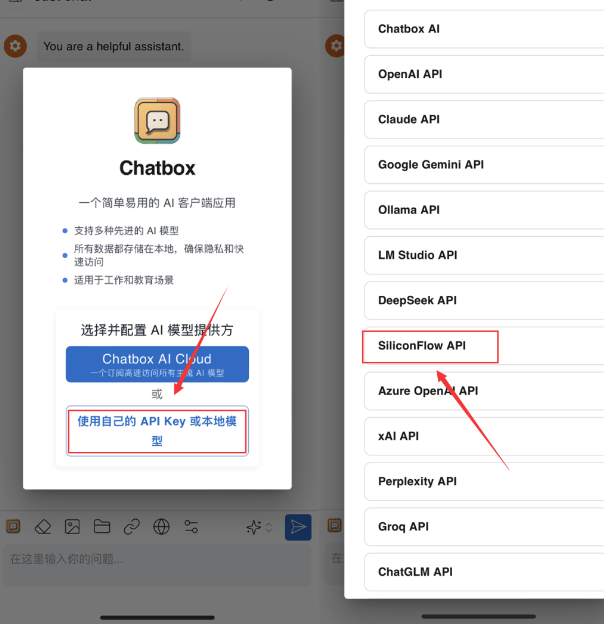Click the '一个简单易用的 AI 客户端应用' subtitle
The width and height of the screenshot is (604, 624).
(157, 203)
